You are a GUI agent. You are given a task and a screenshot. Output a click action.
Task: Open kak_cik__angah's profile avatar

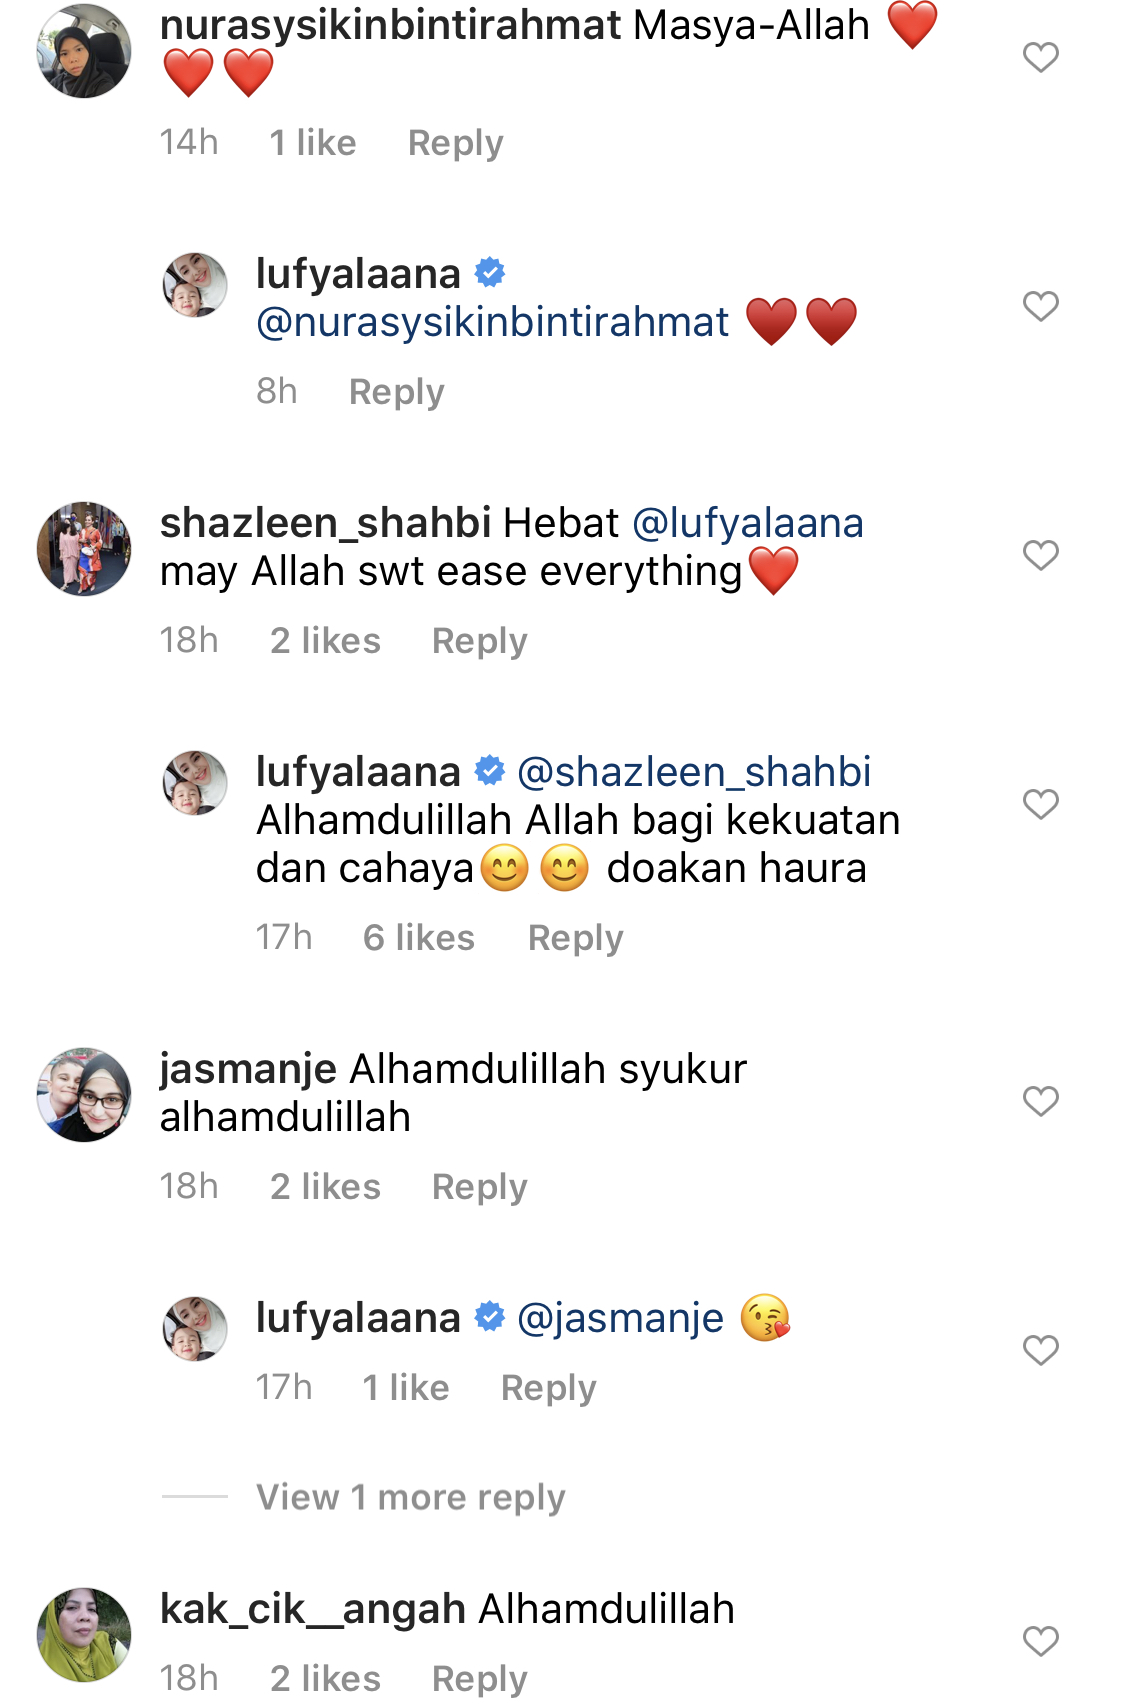tap(84, 1635)
